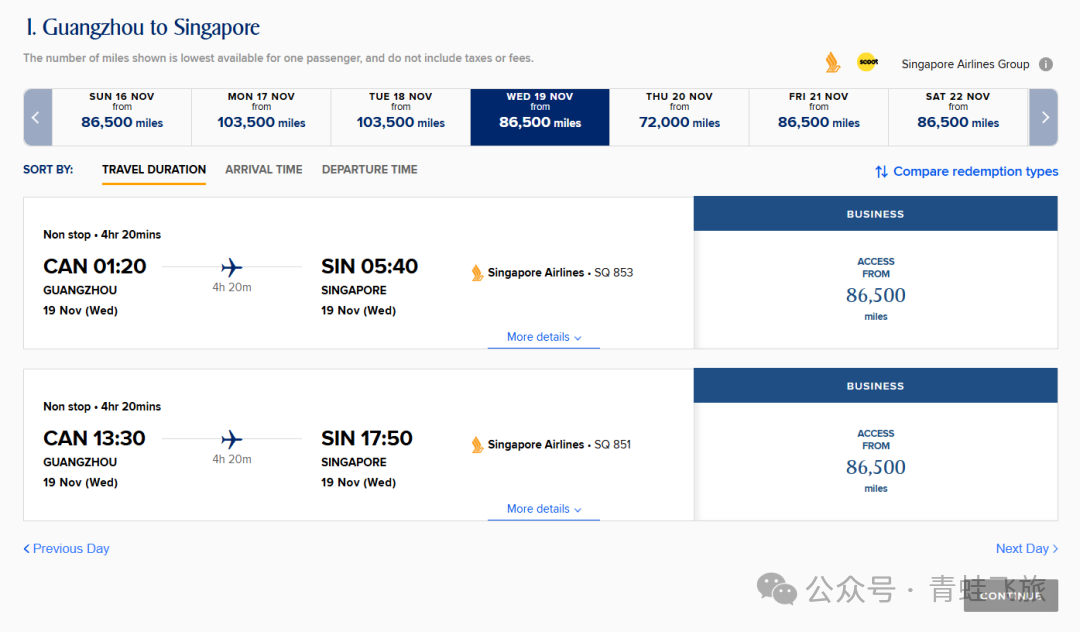Click the info icon beside Singapore Airlines Group
This screenshot has width=1080, height=632.
tap(1046, 64)
